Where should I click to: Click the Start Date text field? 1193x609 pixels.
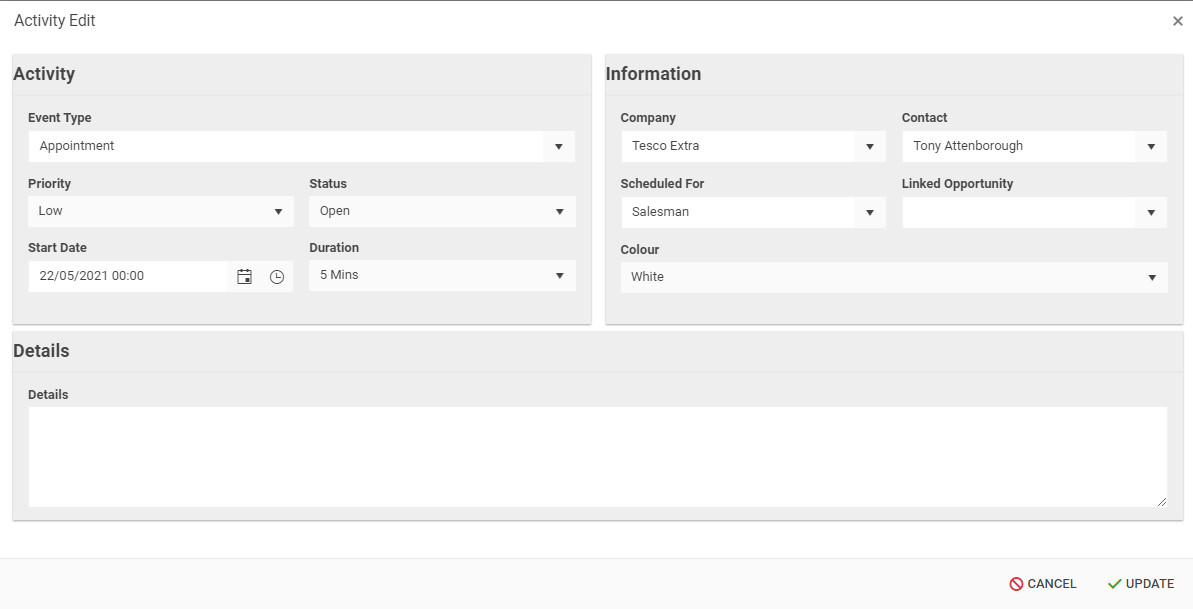tap(128, 276)
